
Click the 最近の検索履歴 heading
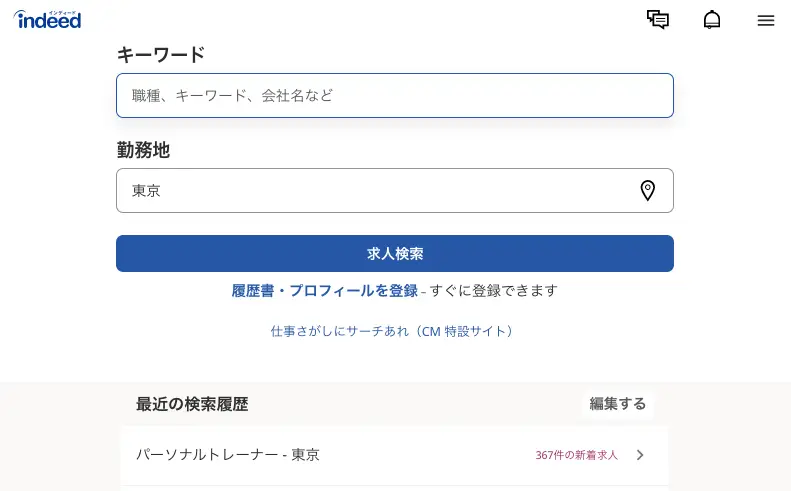(192, 404)
